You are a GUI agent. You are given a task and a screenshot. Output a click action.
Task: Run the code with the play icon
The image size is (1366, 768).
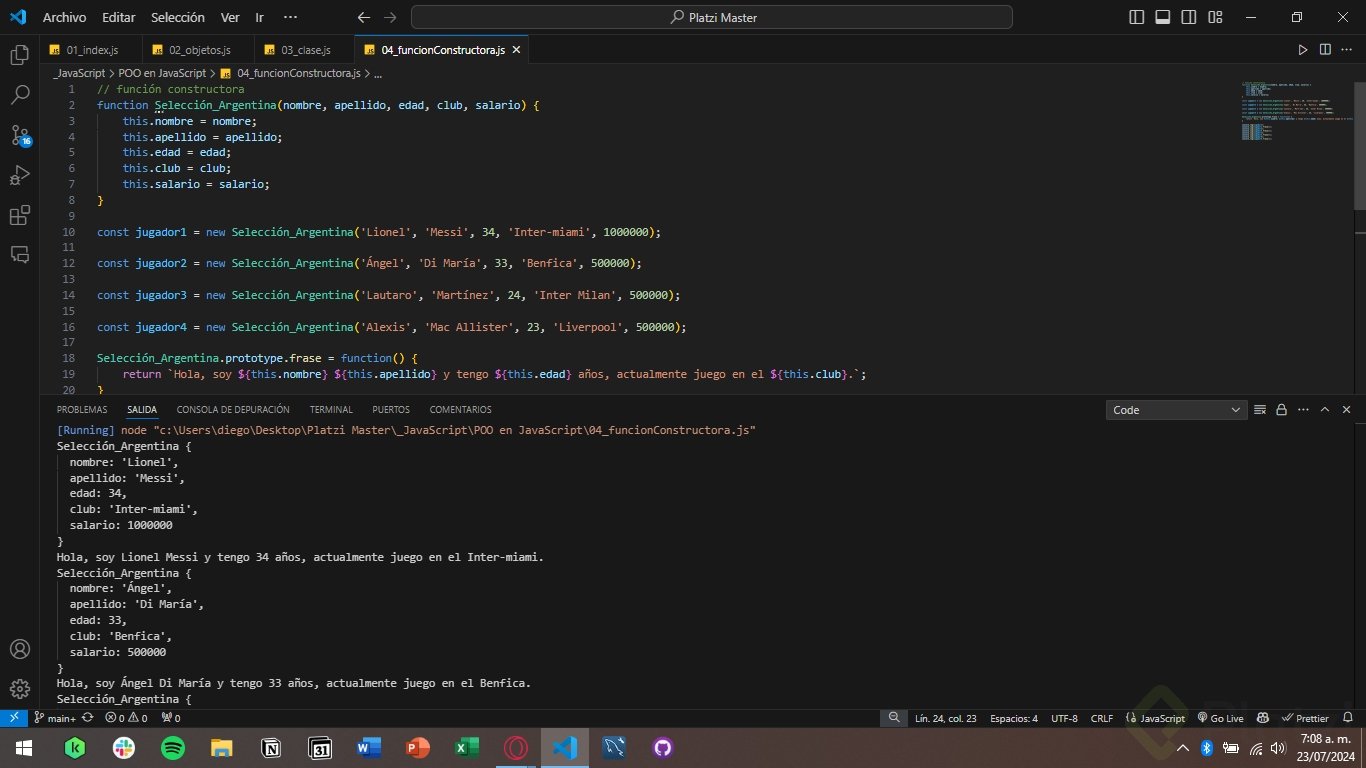click(1302, 49)
